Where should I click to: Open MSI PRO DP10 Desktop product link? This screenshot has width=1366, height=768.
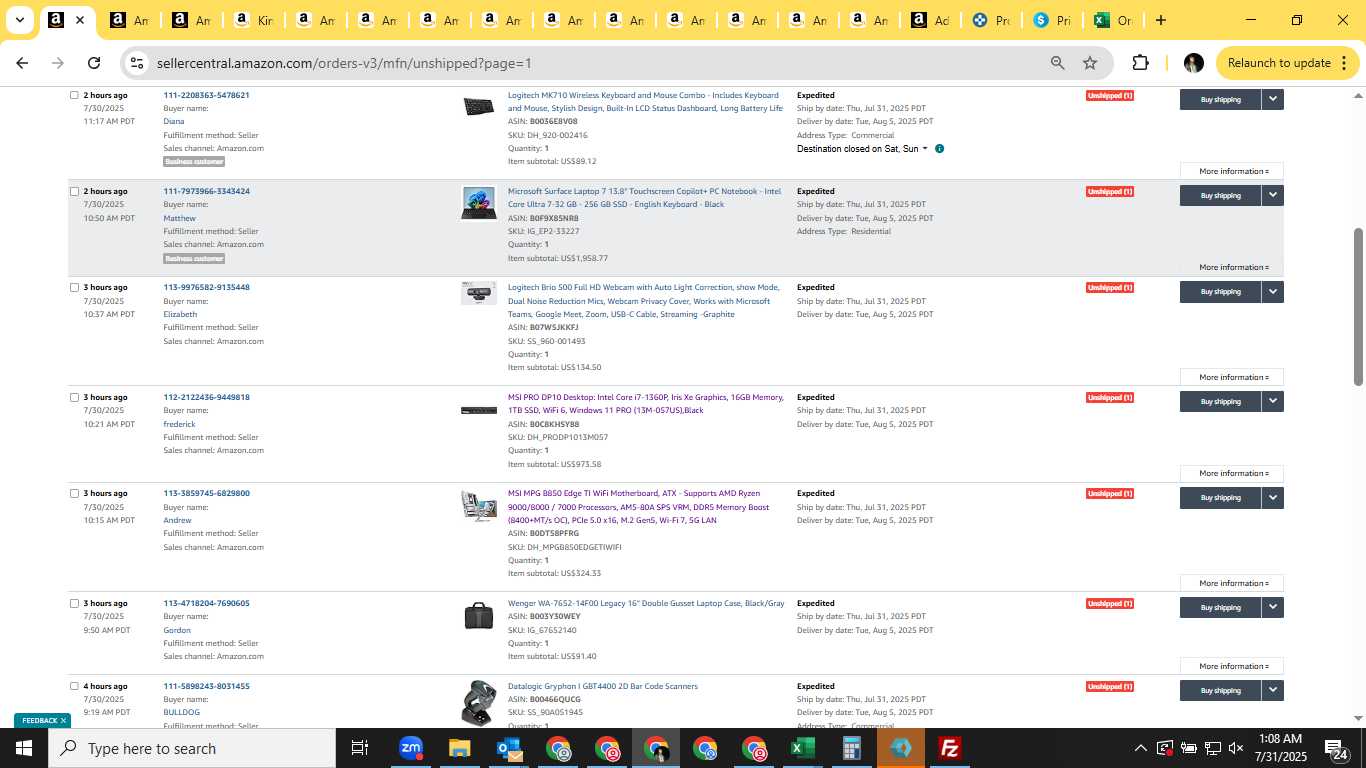645,404
